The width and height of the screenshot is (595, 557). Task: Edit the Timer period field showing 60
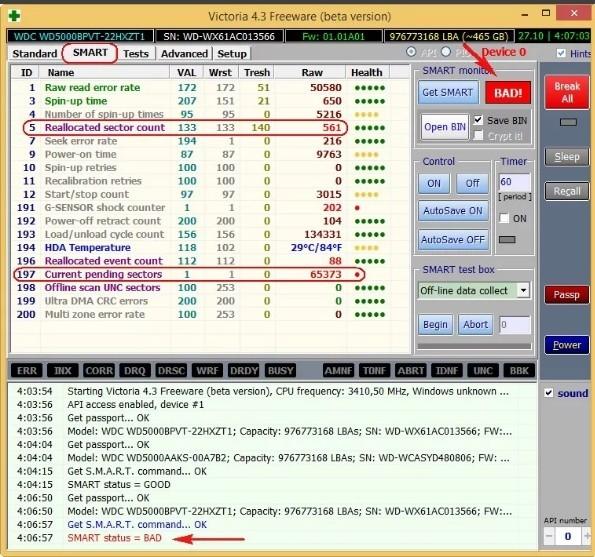514,182
